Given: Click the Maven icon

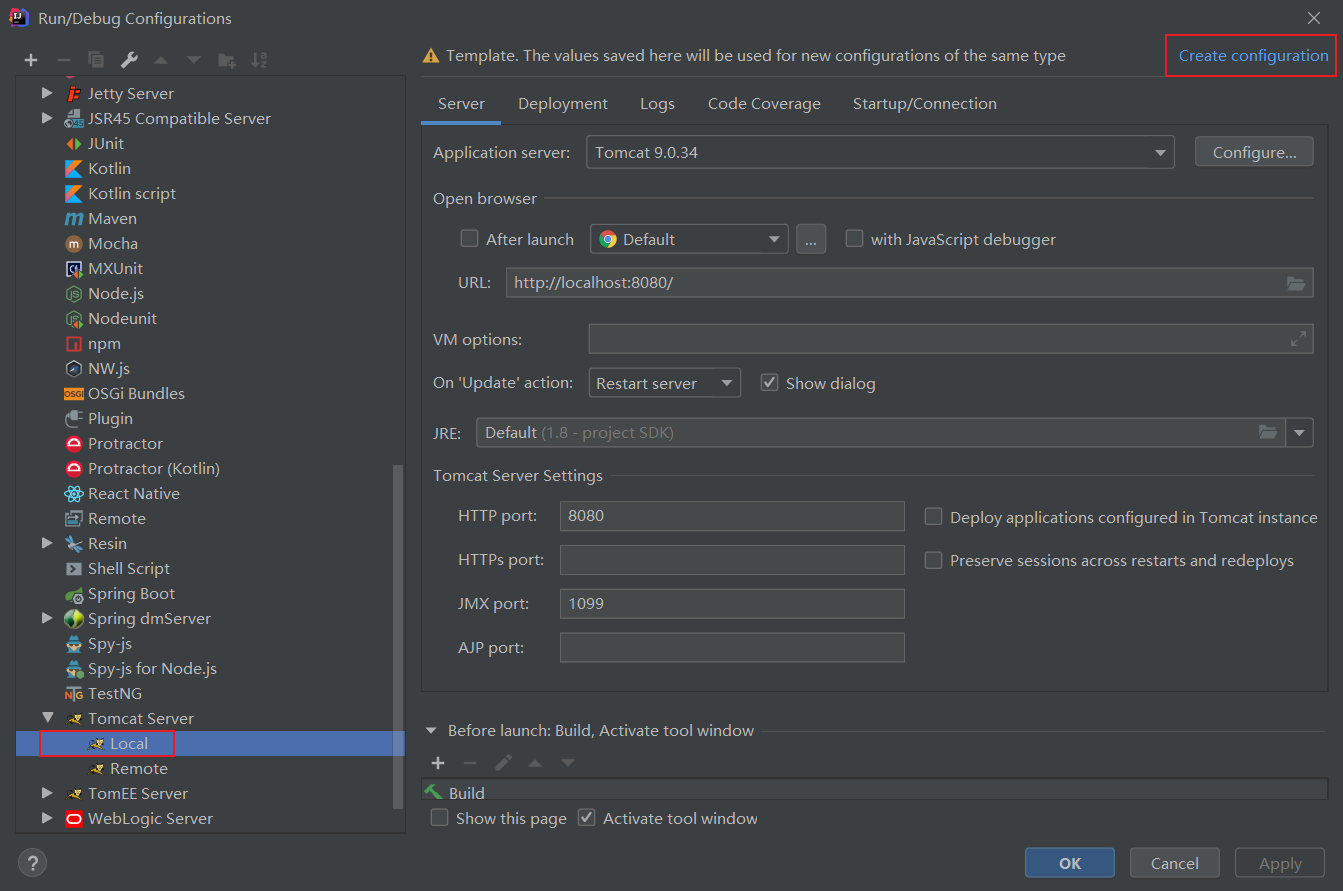Looking at the screenshot, I should pyautogui.click(x=74, y=218).
